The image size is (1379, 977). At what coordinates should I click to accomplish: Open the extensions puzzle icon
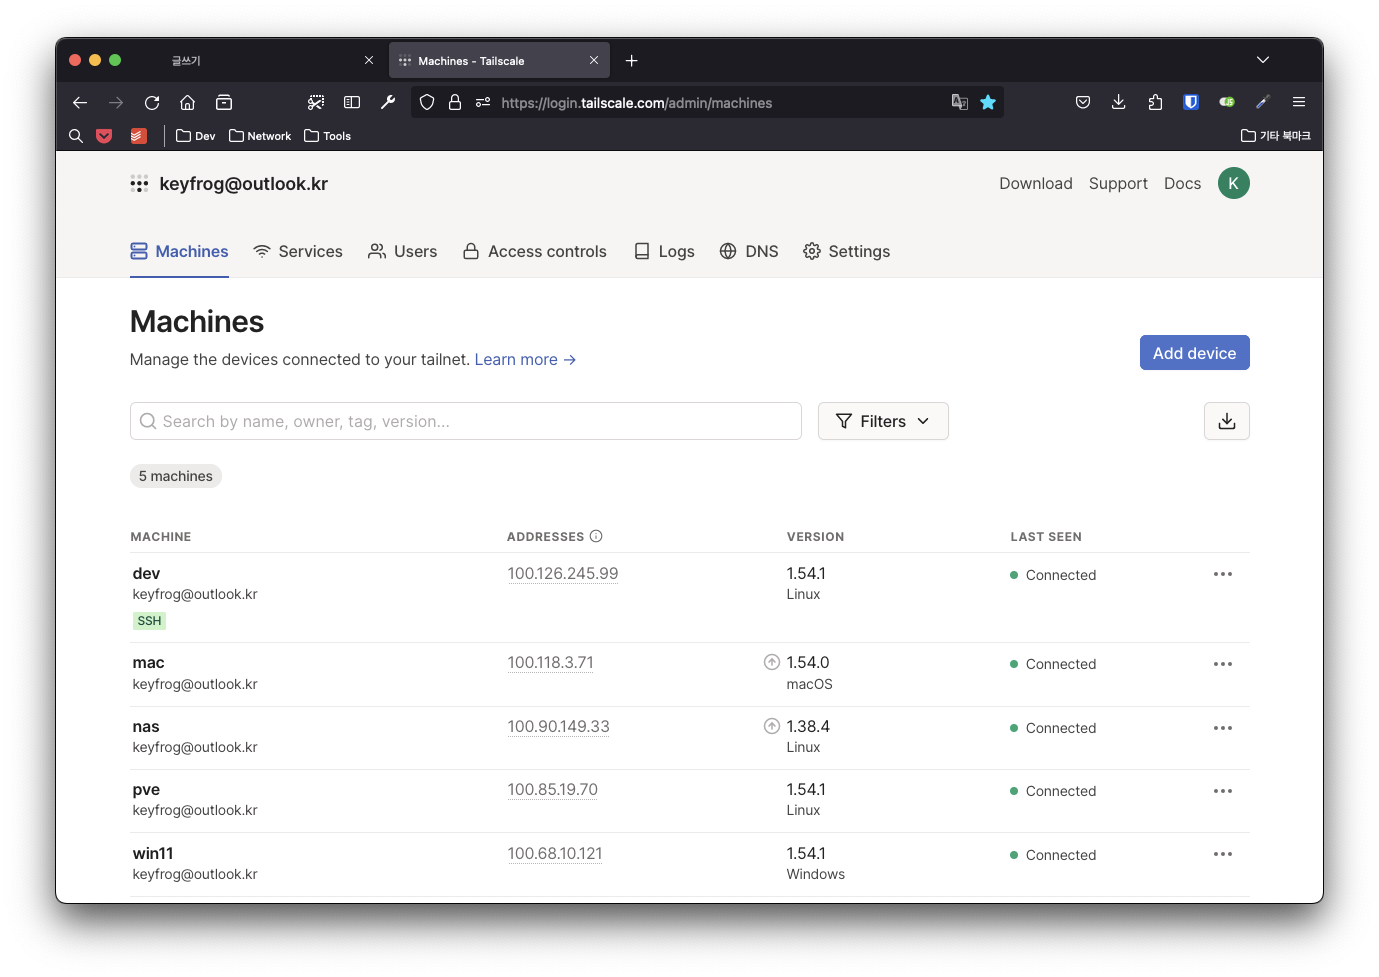(x=1155, y=102)
